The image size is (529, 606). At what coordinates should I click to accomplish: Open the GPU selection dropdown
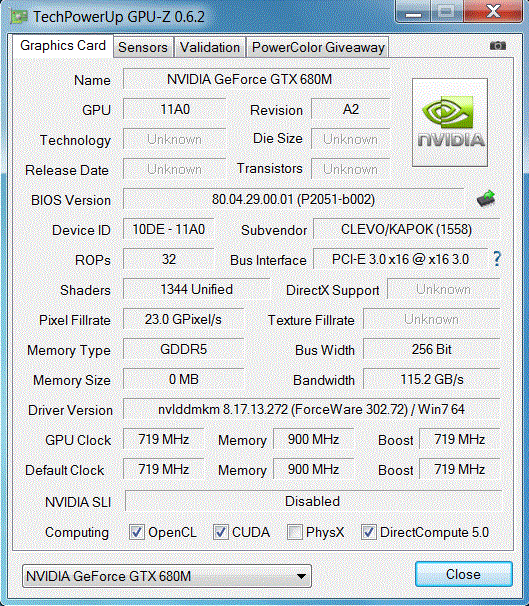pyautogui.click(x=167, y=576)
